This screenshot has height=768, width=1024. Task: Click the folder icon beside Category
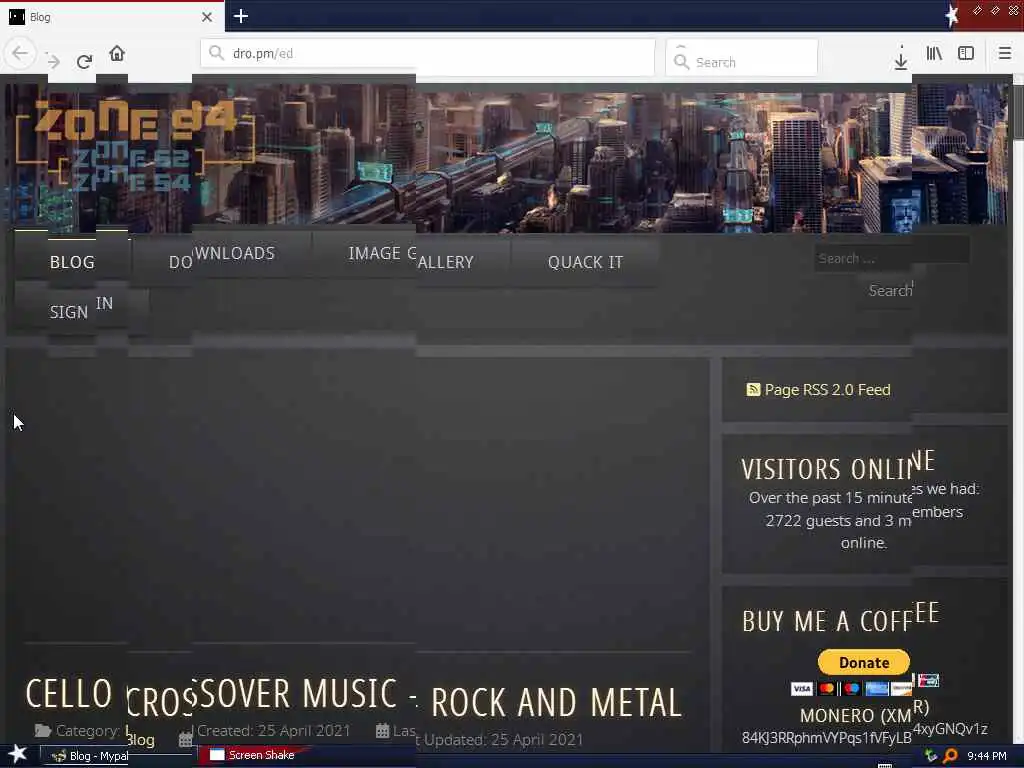pos(43,731)
